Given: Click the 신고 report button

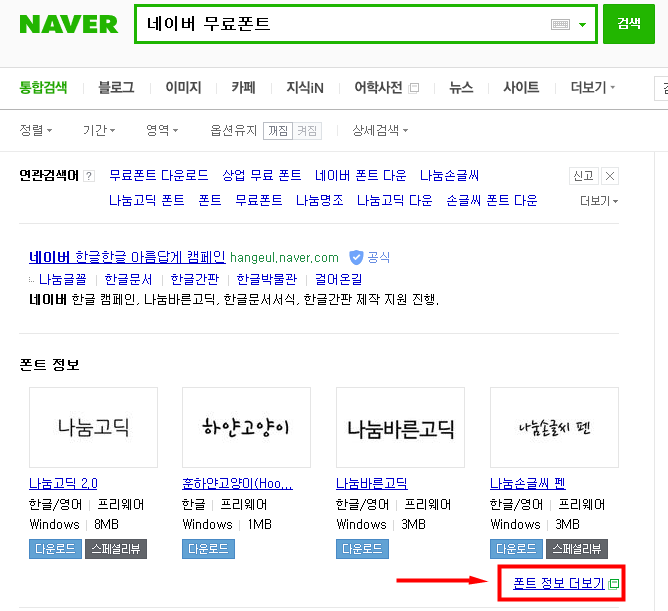Looking at the screenshot, I should [584, 176].
